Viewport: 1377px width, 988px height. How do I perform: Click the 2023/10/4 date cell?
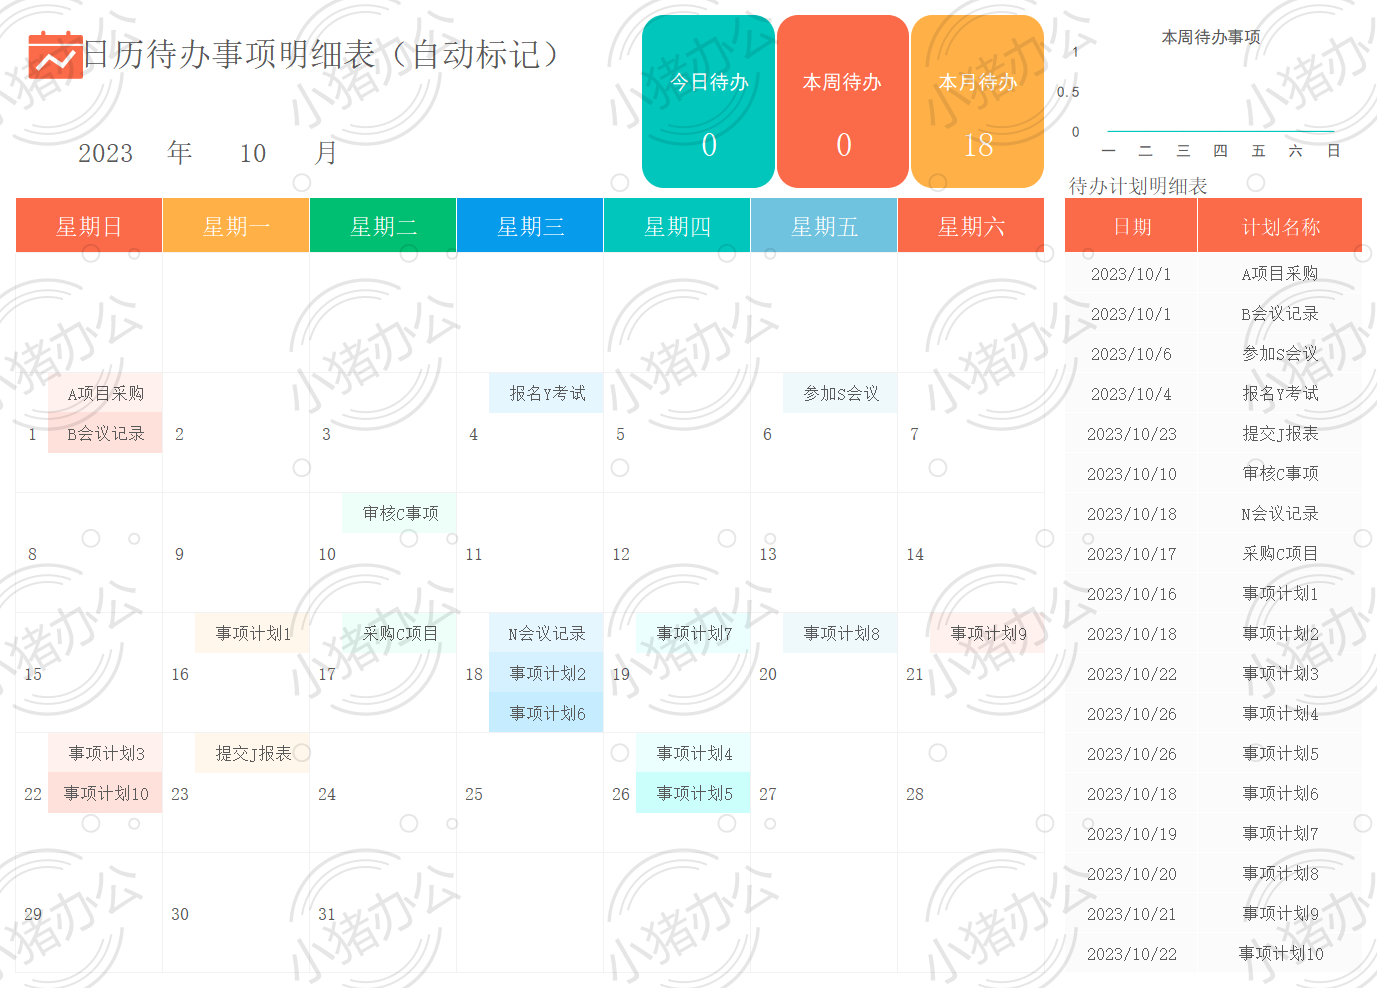click(1131, 394)
